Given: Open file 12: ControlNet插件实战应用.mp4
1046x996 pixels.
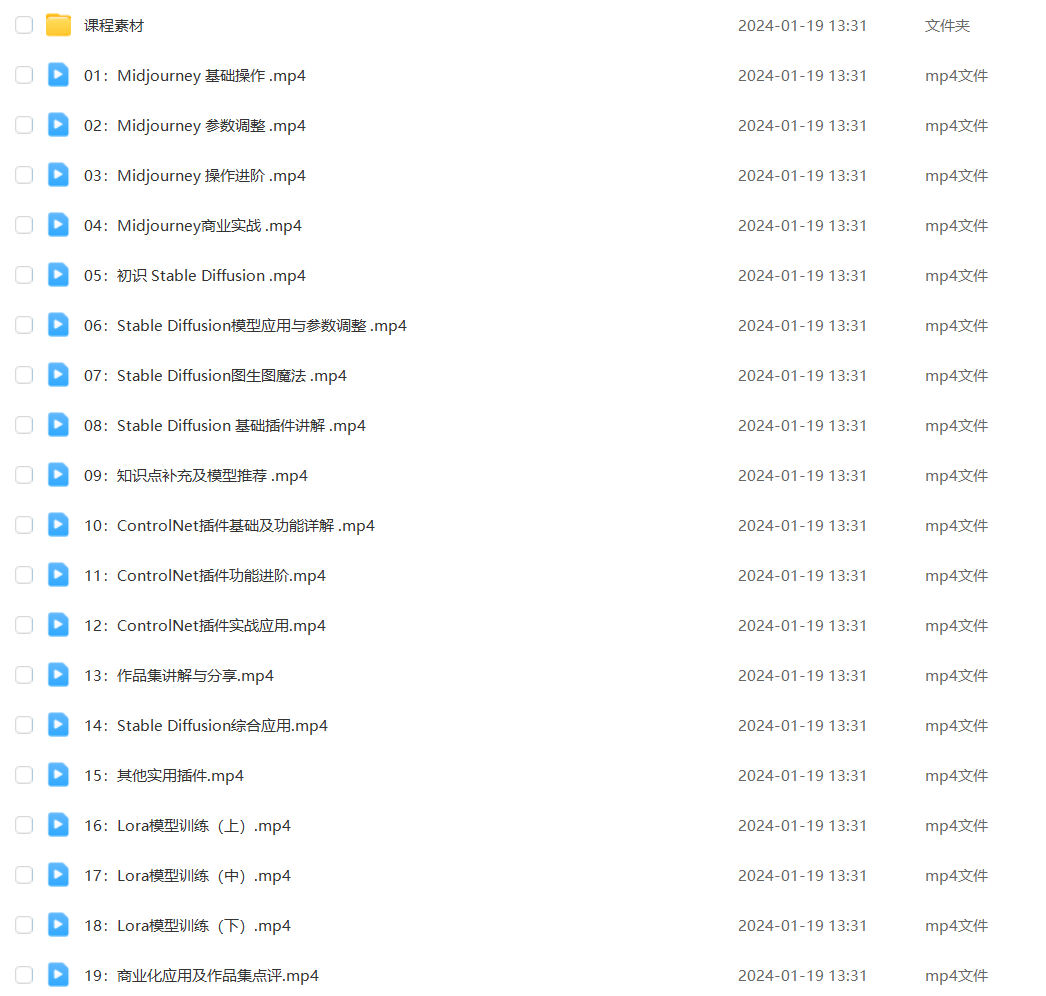Looking at the screenshot, I should pos(205,626).
